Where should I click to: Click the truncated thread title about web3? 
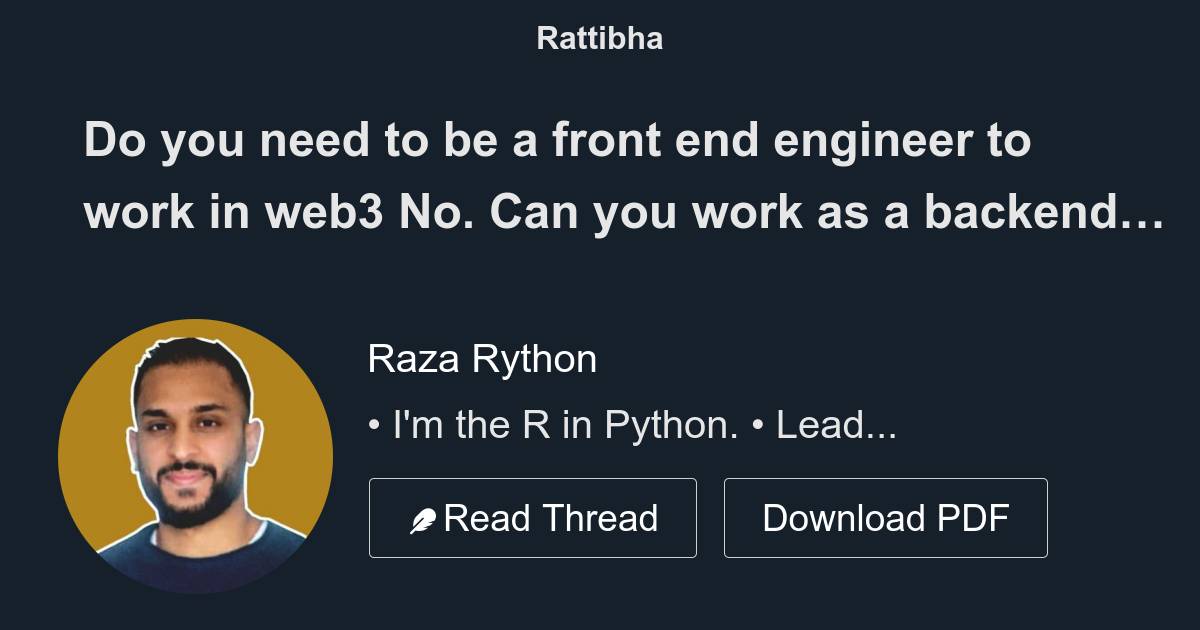click(600, 175)
